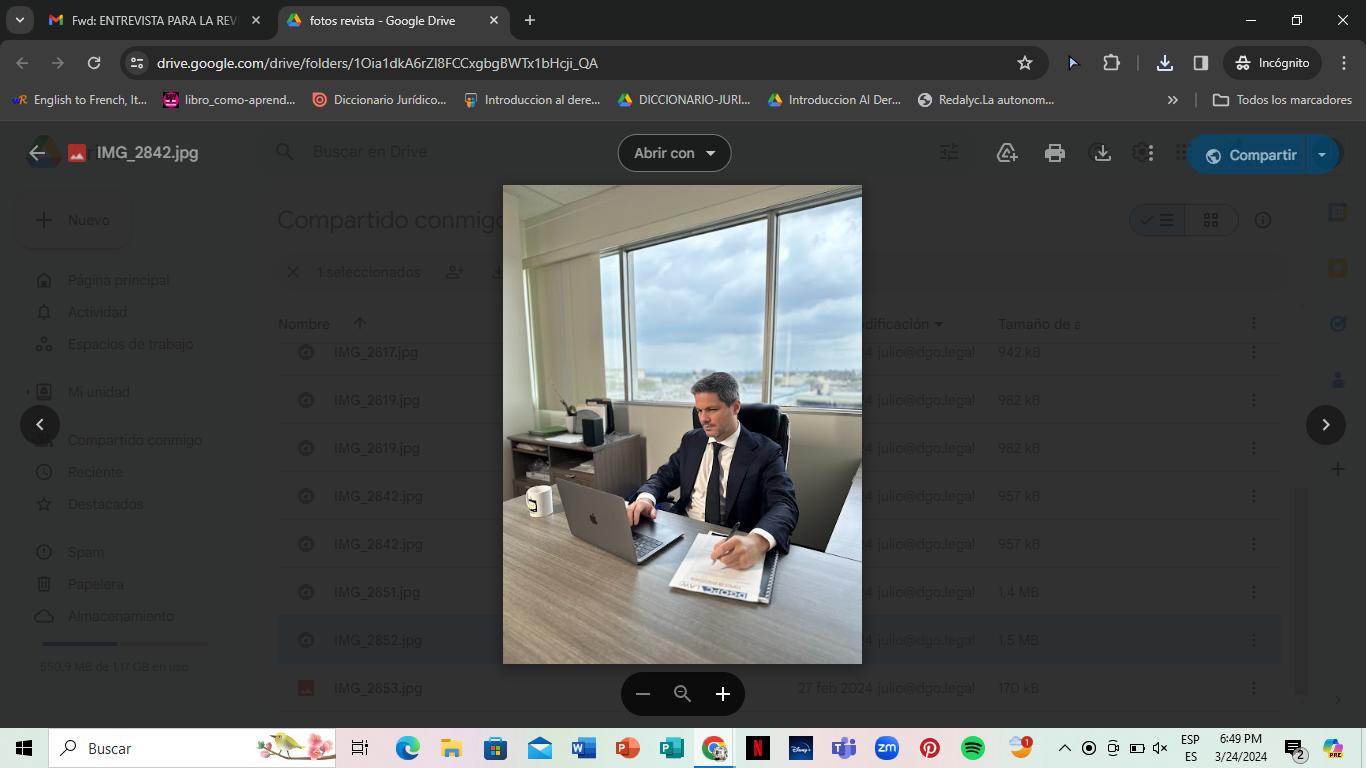The image size is (1366, 768).
Task: Expand the hidden bookmarks overflow chevron
Action: pyautogui.click(x=1173, y=100)
